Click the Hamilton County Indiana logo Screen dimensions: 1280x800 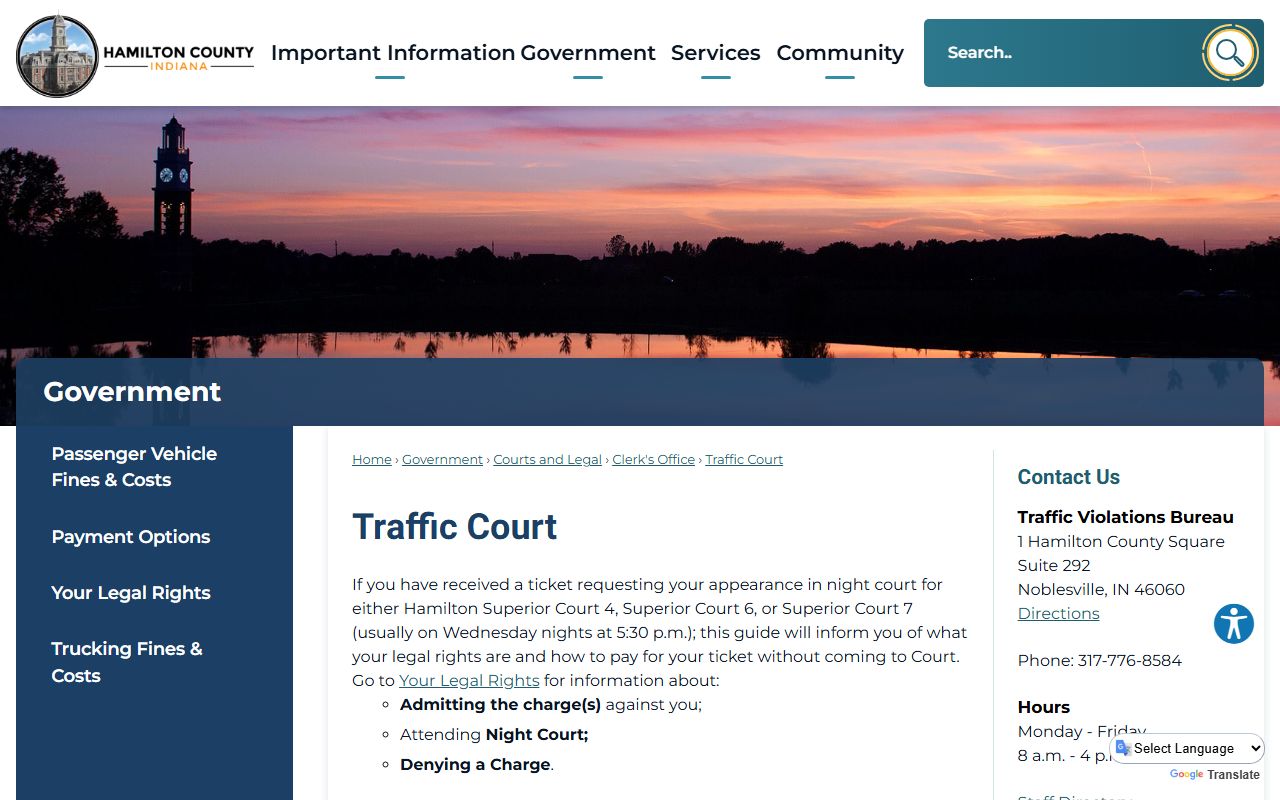135,56
